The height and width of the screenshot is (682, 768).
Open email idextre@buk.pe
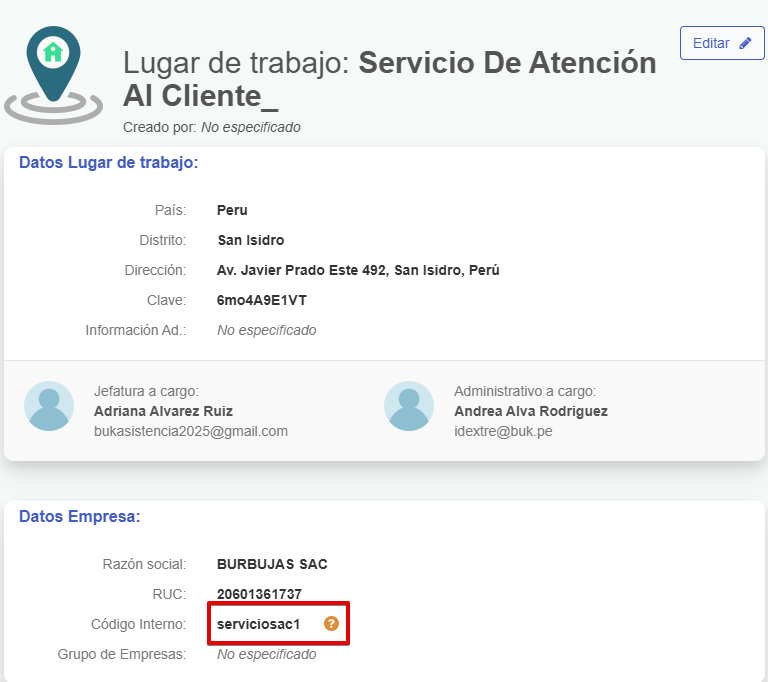coord(503,431)
